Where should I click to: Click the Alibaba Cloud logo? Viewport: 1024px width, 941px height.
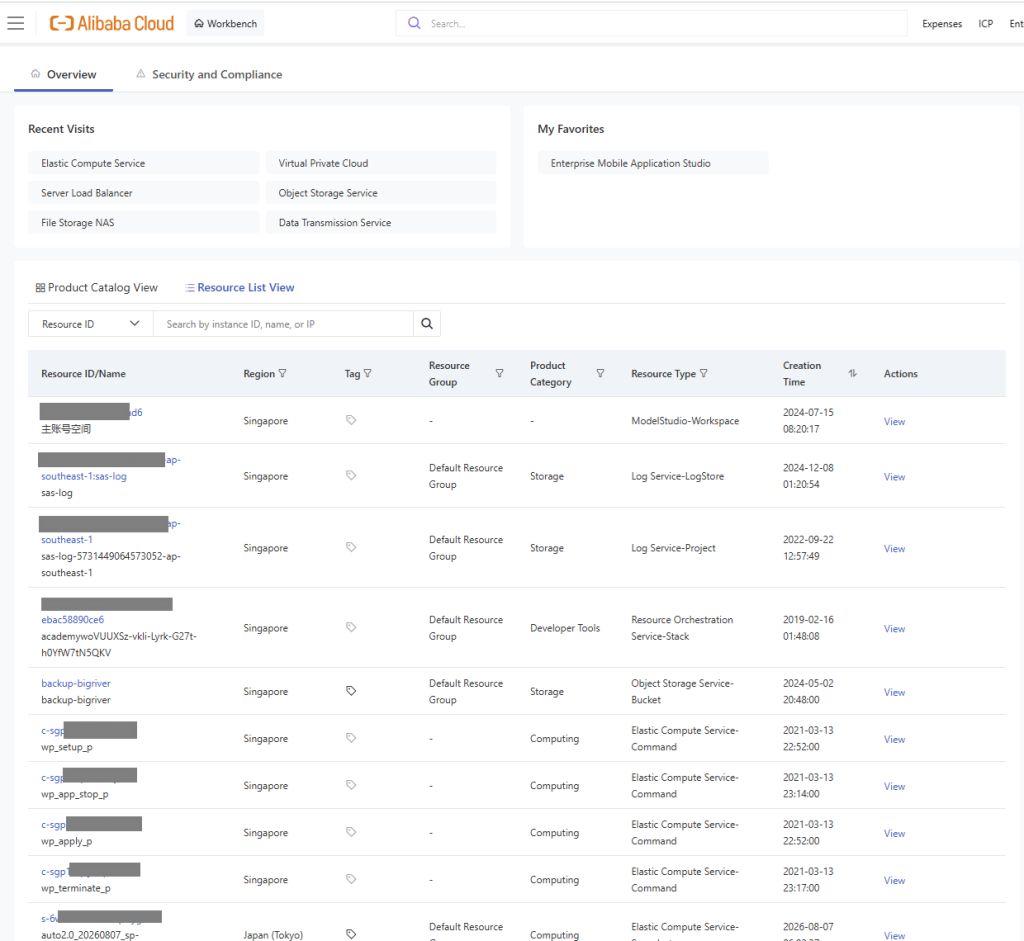112,24
